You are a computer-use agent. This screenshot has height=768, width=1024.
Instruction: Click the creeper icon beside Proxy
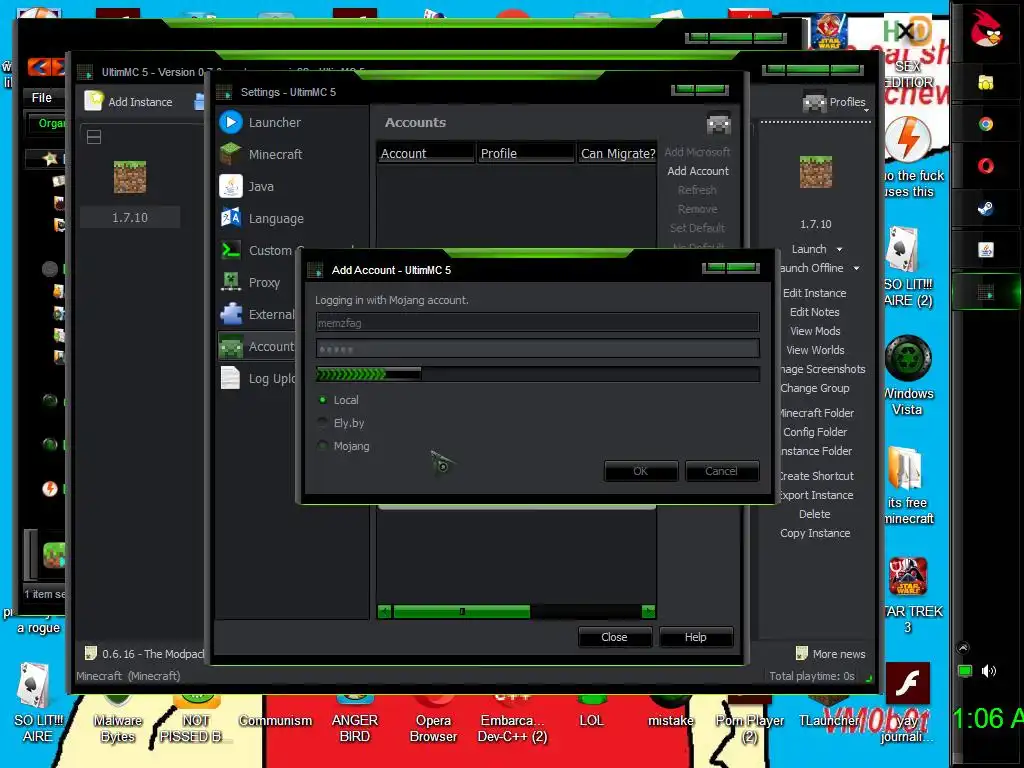231,281
